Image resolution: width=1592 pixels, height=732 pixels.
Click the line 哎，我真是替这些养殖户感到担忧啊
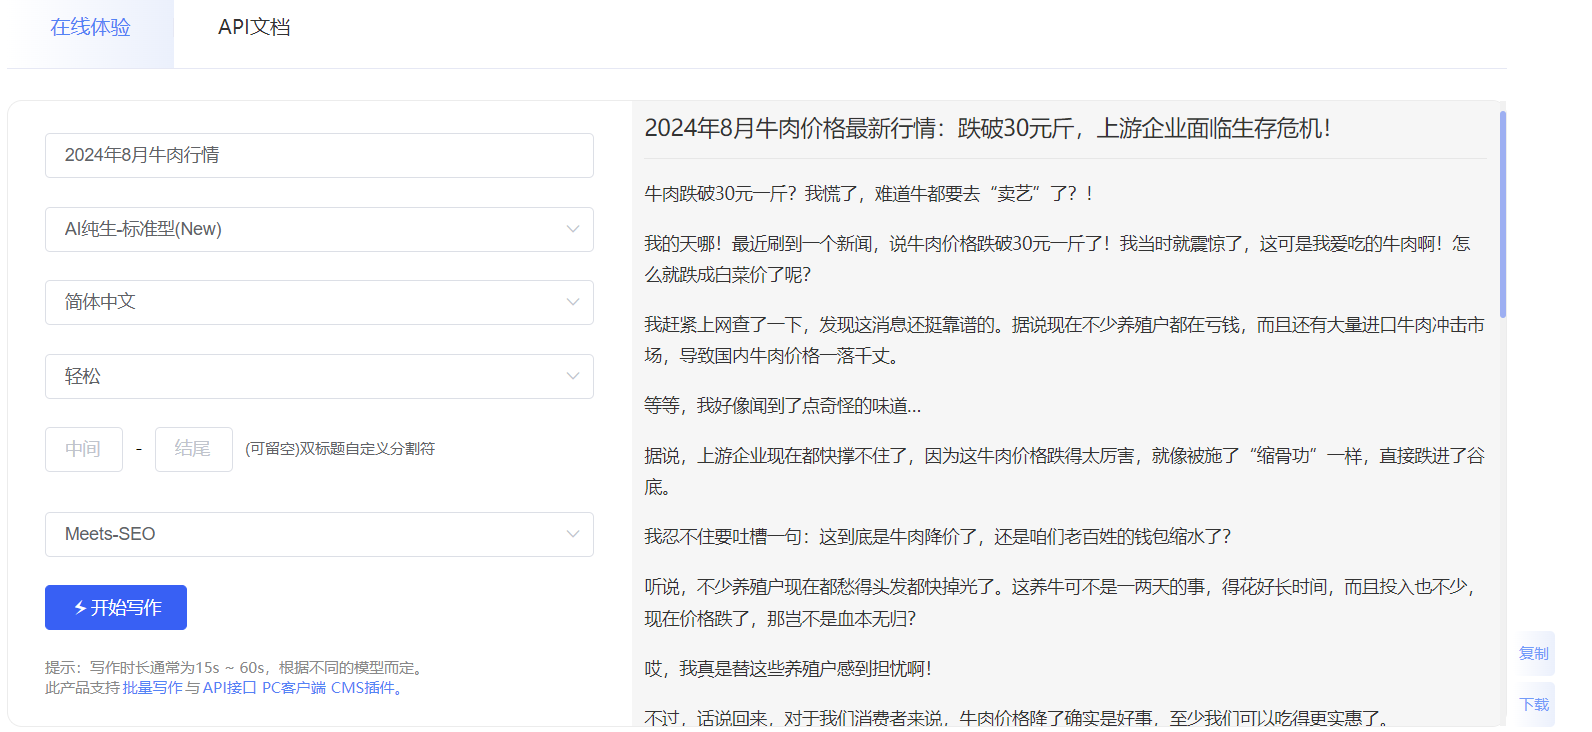click(788, 668)
